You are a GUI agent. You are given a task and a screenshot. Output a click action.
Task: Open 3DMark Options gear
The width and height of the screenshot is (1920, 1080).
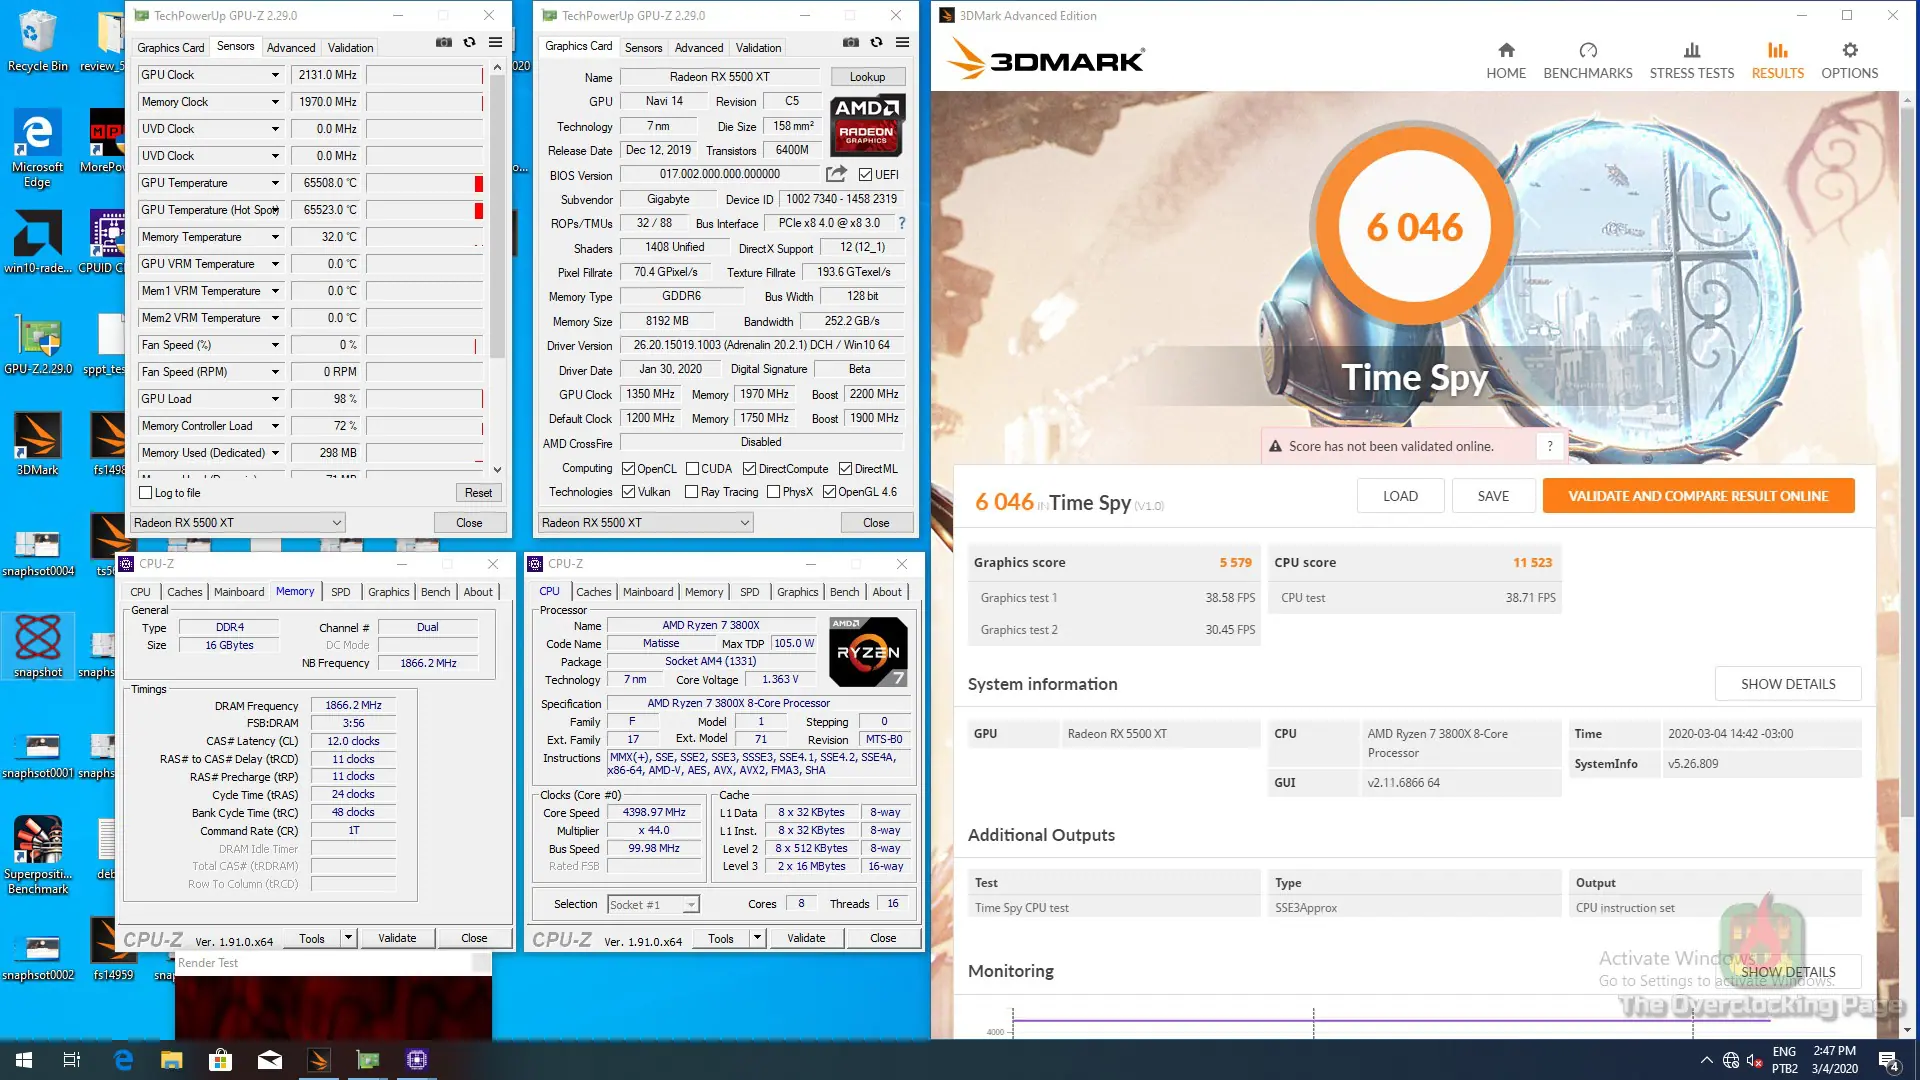click(1850, 50)
